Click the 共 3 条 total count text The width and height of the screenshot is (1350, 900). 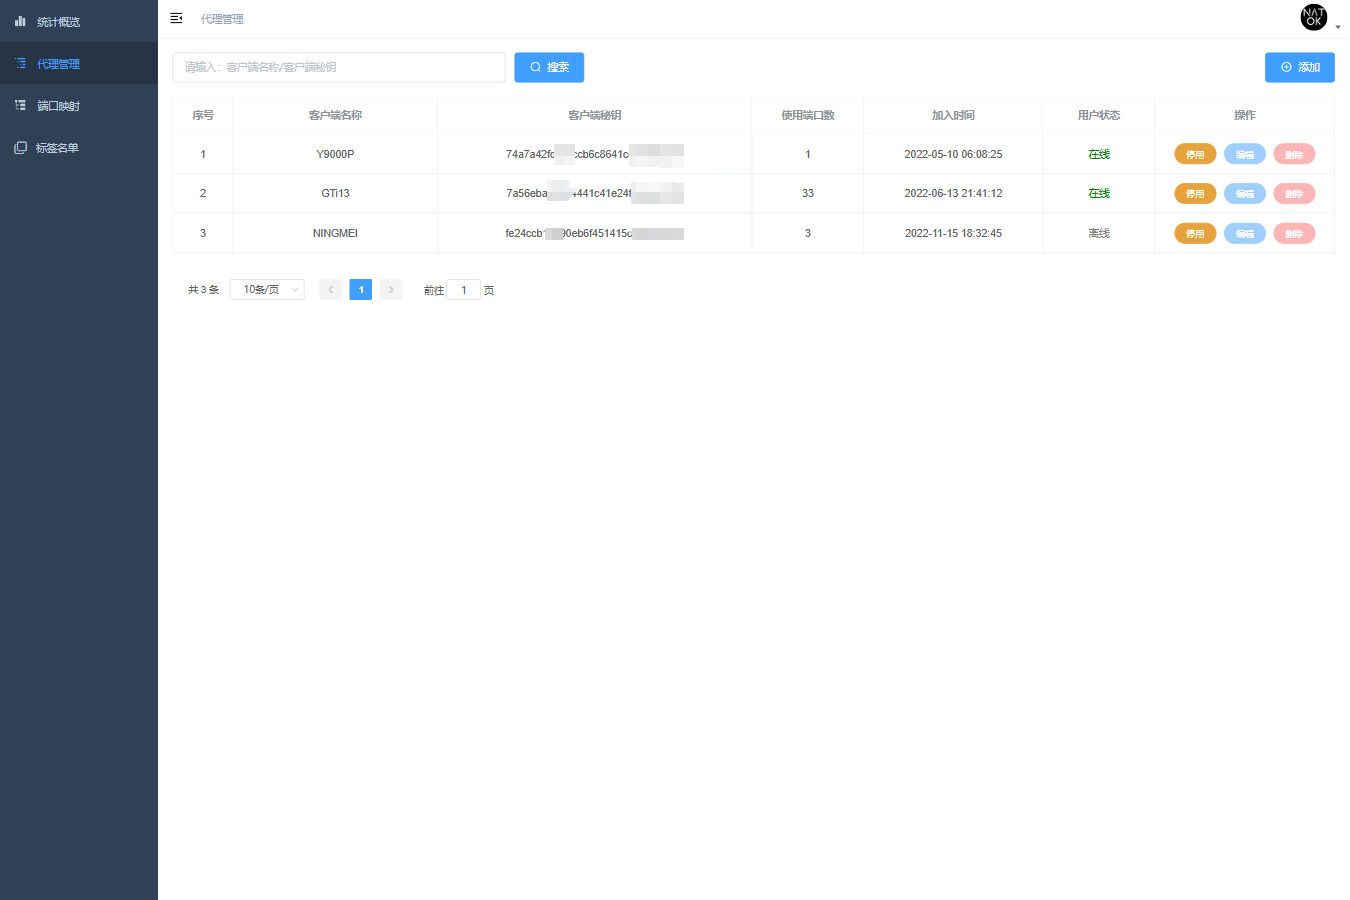[203, 290]
